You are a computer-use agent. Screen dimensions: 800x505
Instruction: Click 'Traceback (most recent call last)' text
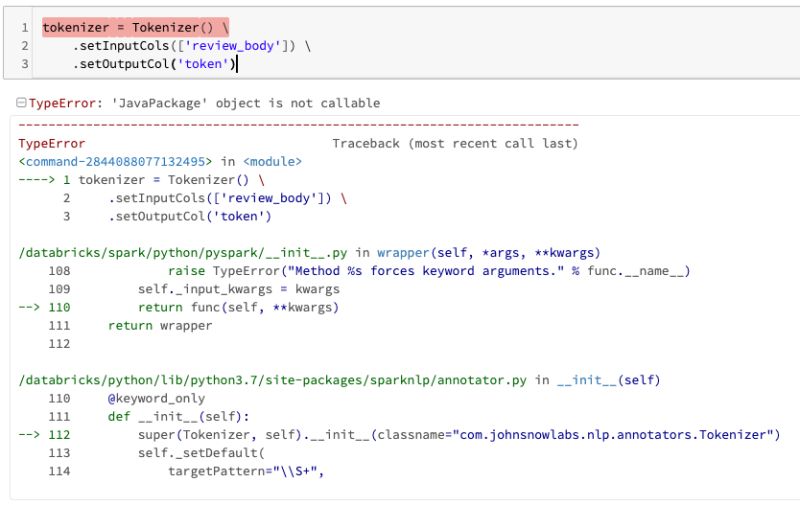[x=455, y=144]
